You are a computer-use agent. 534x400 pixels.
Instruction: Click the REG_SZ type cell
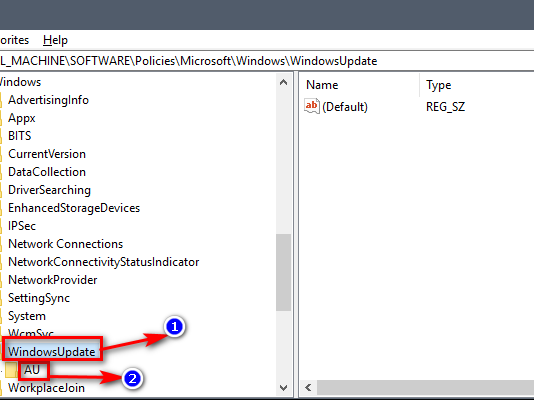(x=445, y=107)
